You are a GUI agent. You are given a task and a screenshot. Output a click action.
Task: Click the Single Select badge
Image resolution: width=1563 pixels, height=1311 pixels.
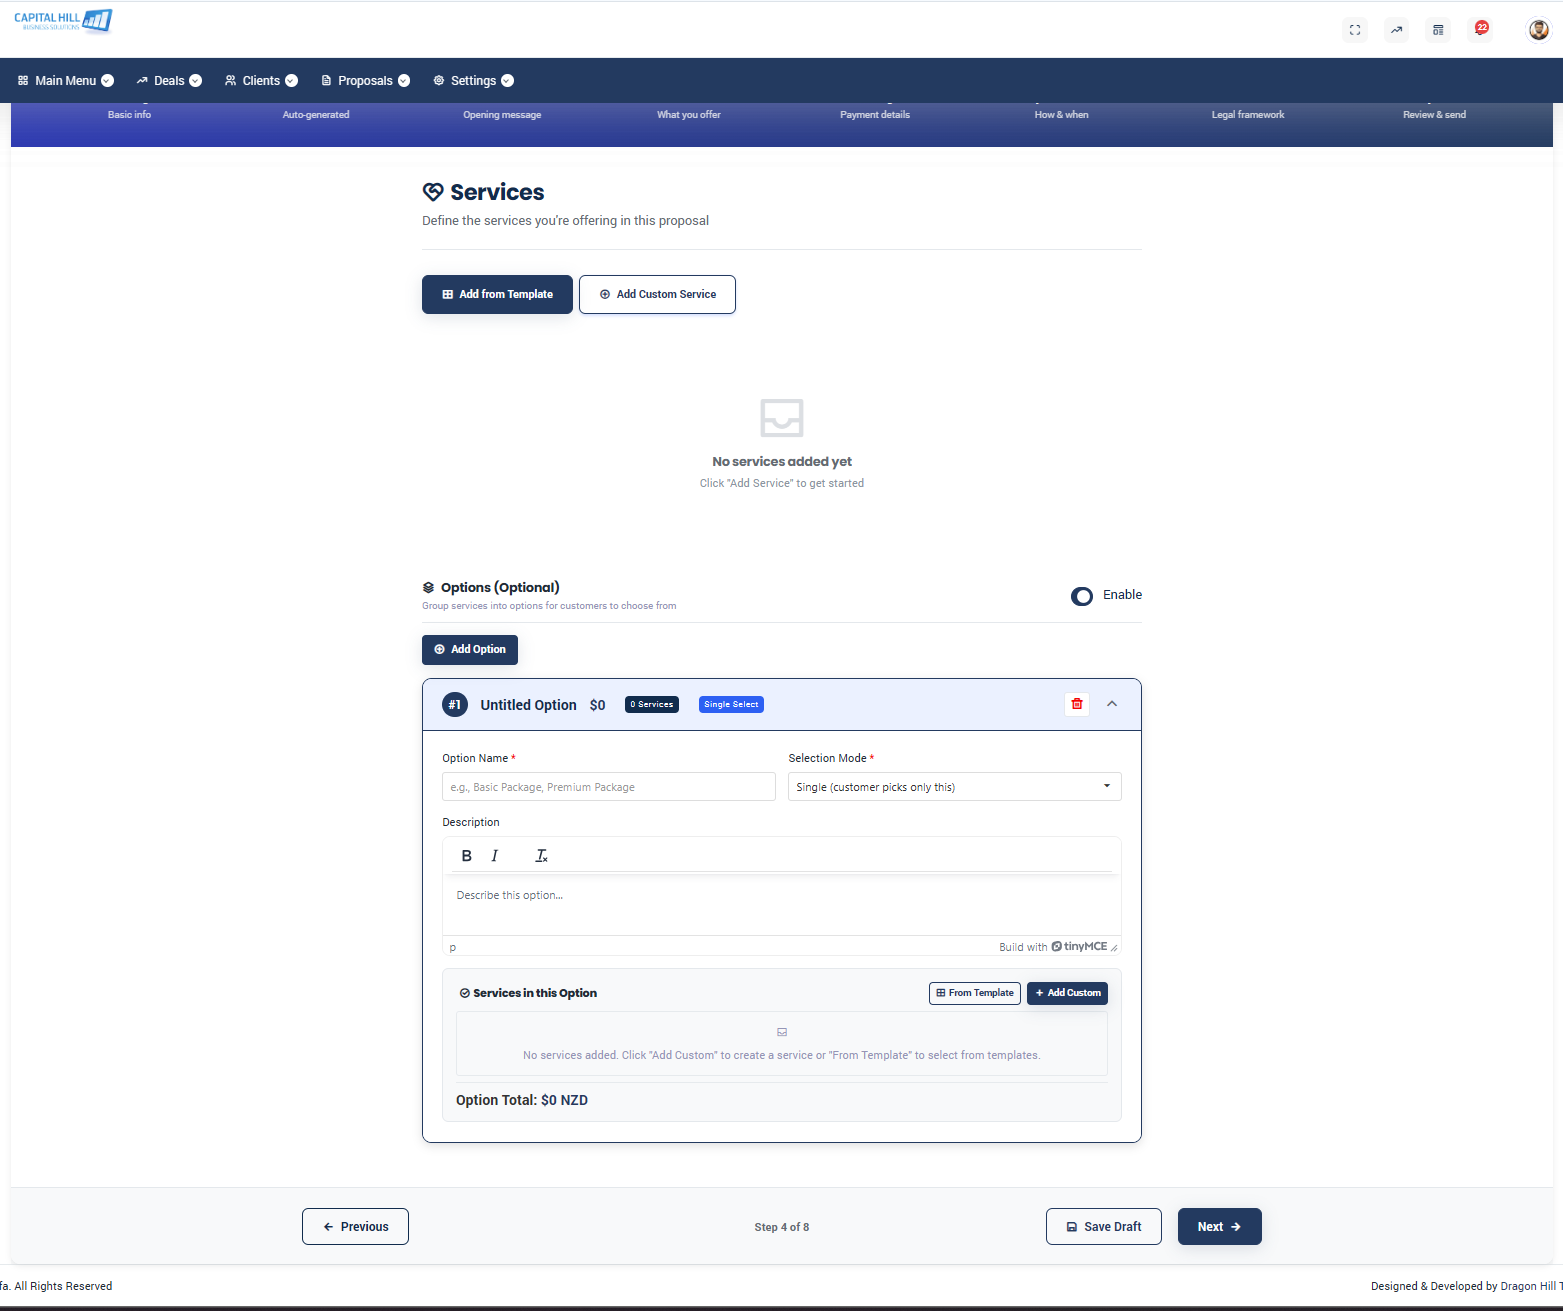pyautogui.click(x=731, y=705)
